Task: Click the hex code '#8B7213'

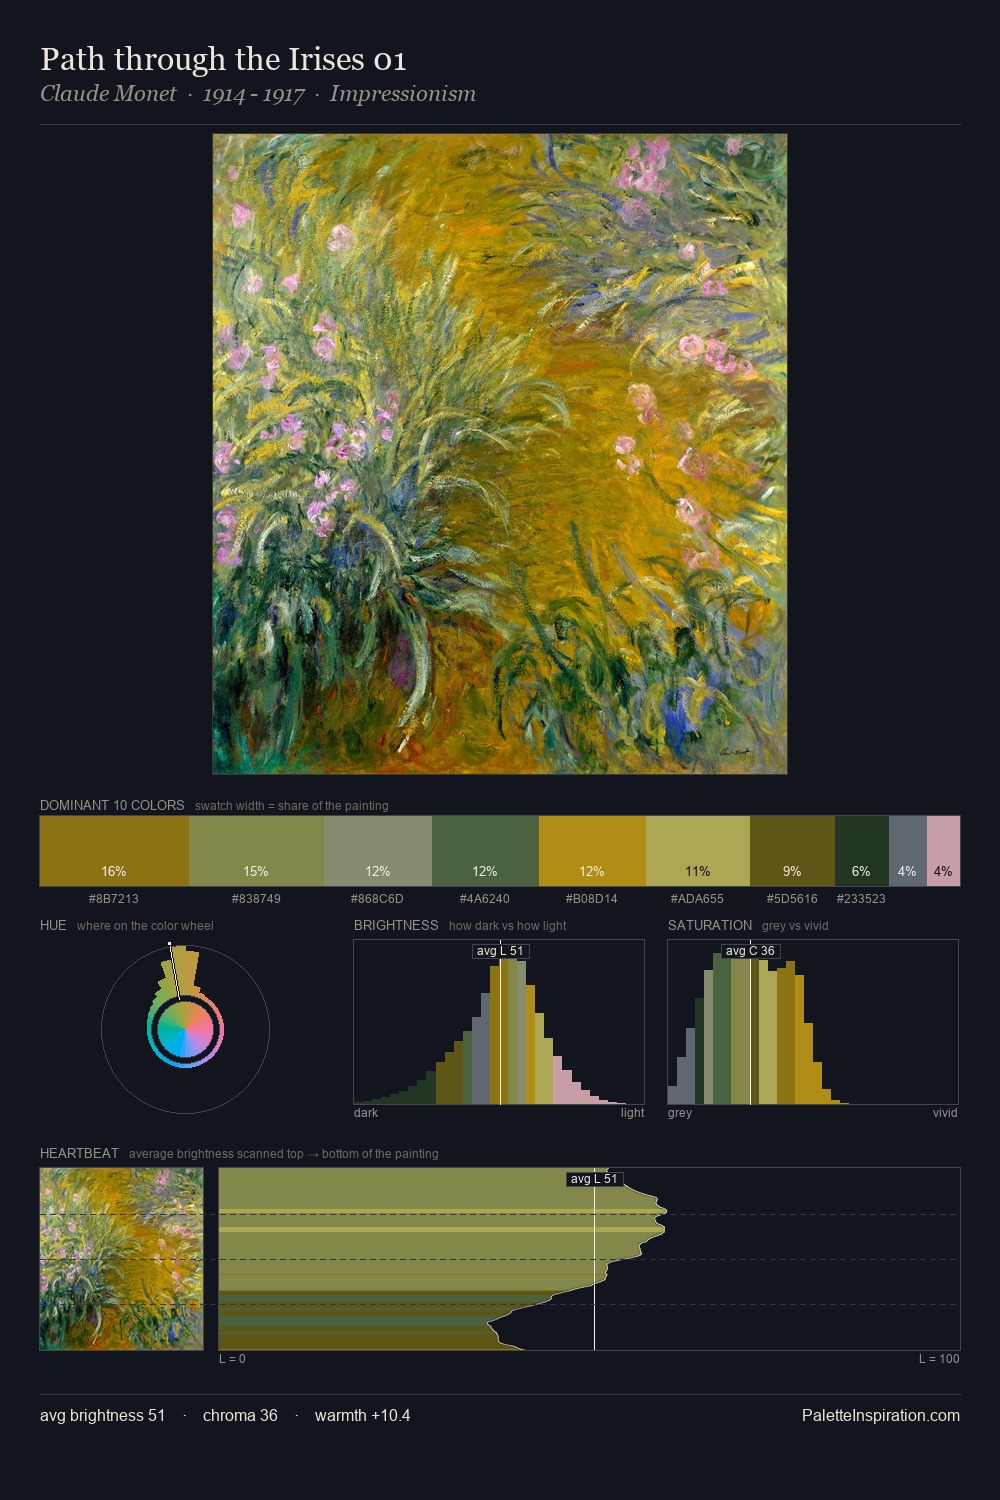Action: point(114,899)
